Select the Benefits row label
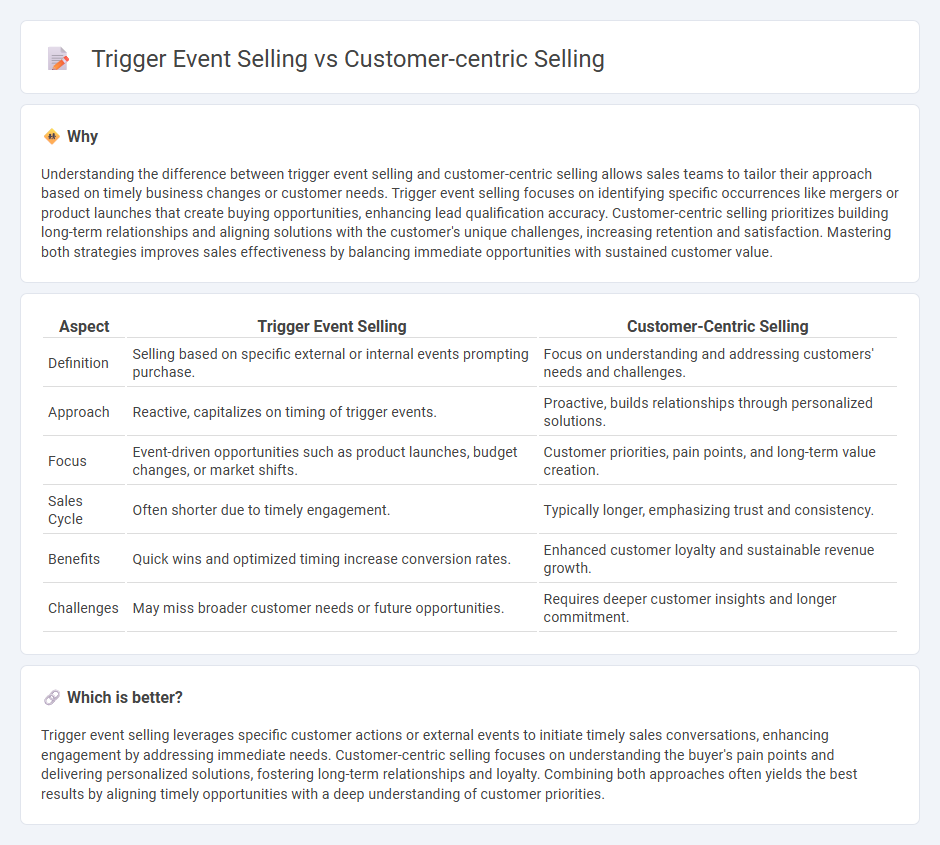This screenshot has height=845, width=940. click(74, 559)
